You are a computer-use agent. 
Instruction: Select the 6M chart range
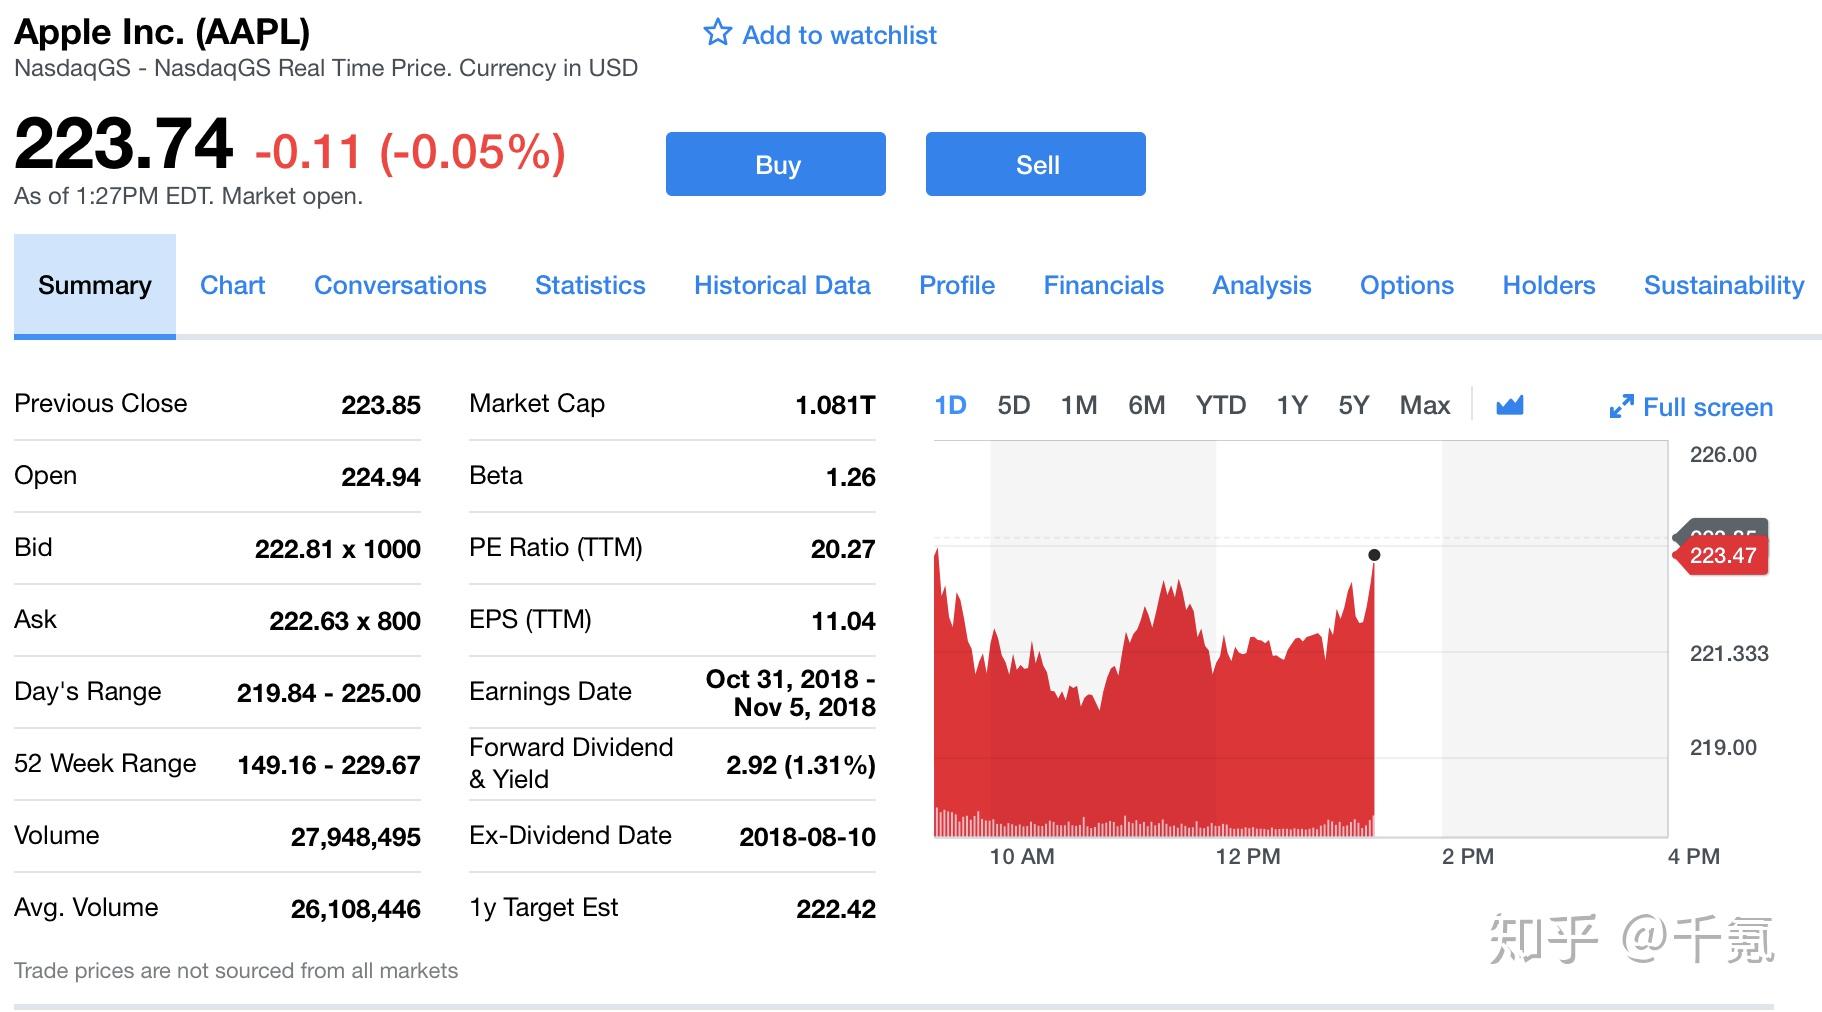[1147, 405]
